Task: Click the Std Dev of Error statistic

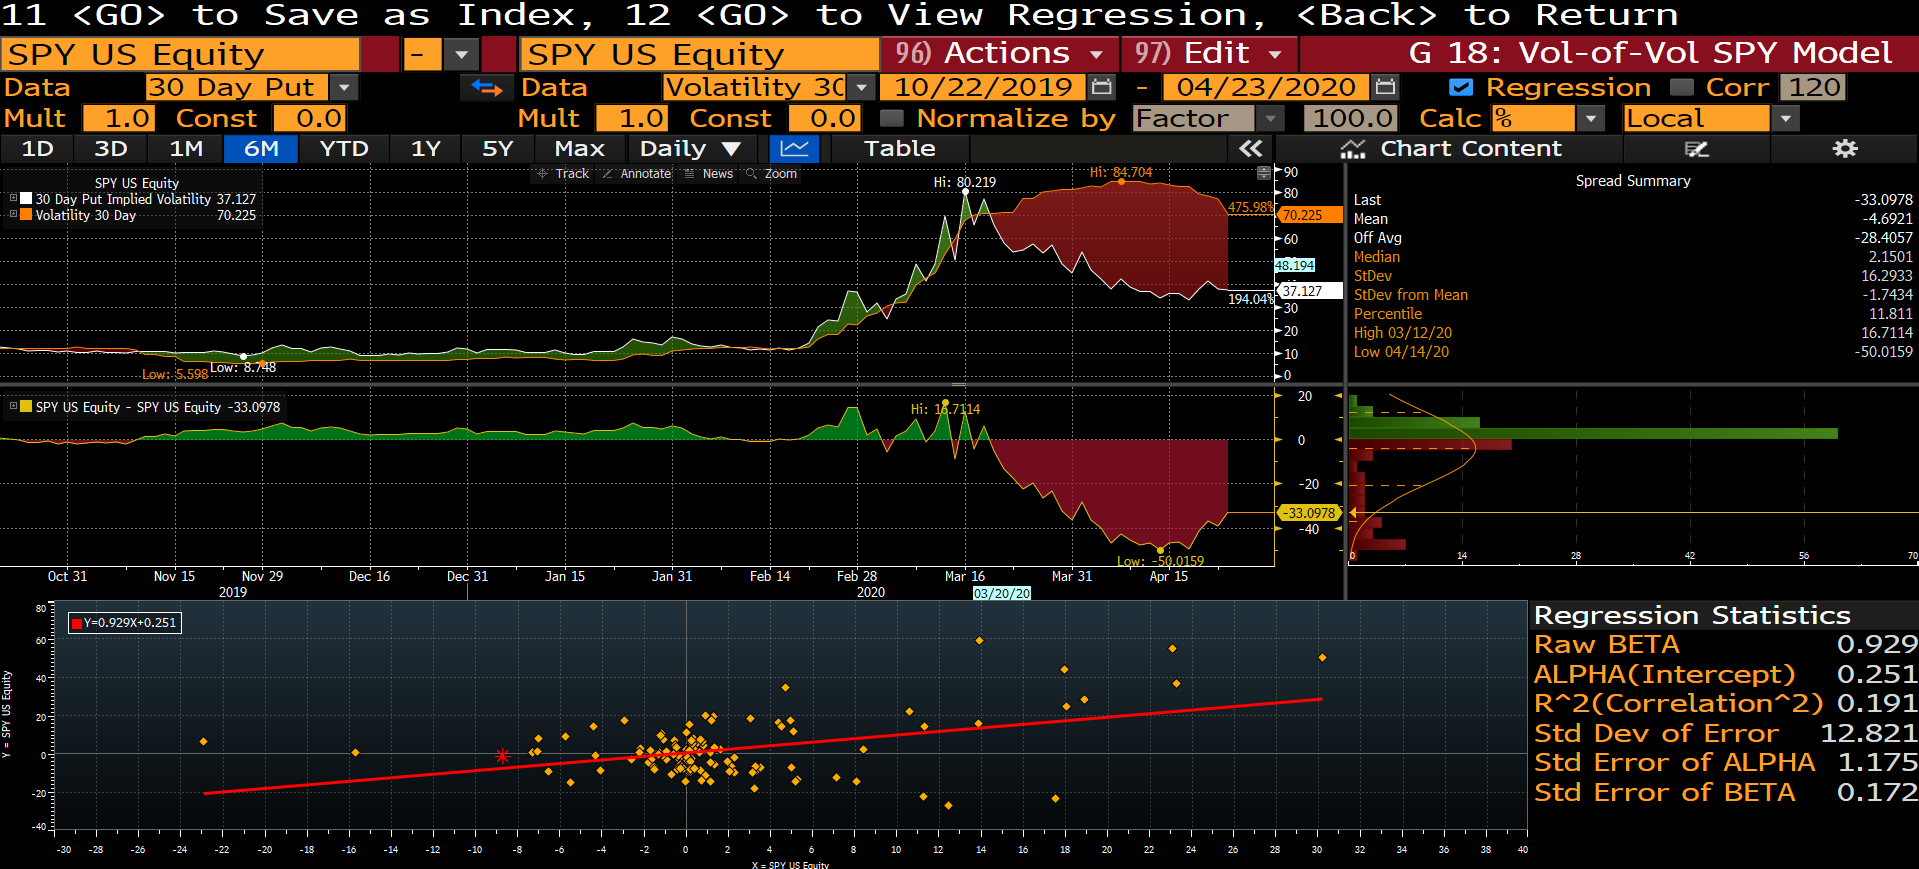Action: (1725, 734)
